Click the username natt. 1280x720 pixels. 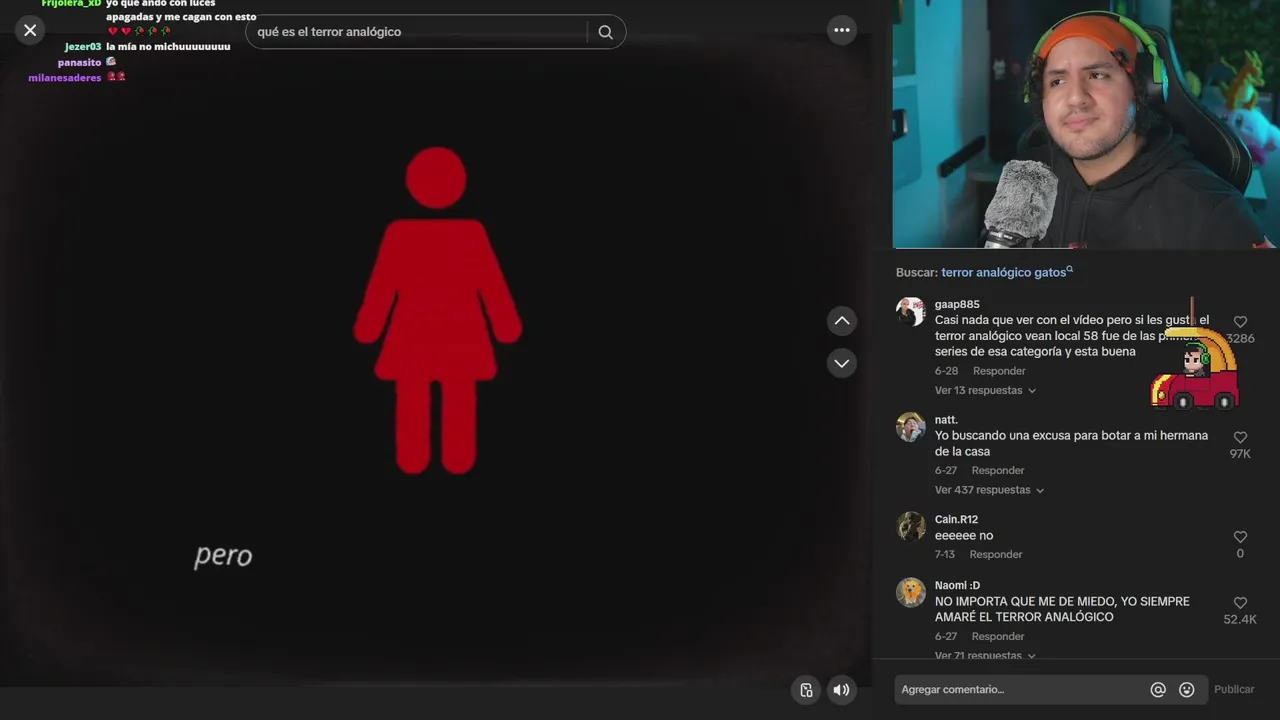pos(946,420)
